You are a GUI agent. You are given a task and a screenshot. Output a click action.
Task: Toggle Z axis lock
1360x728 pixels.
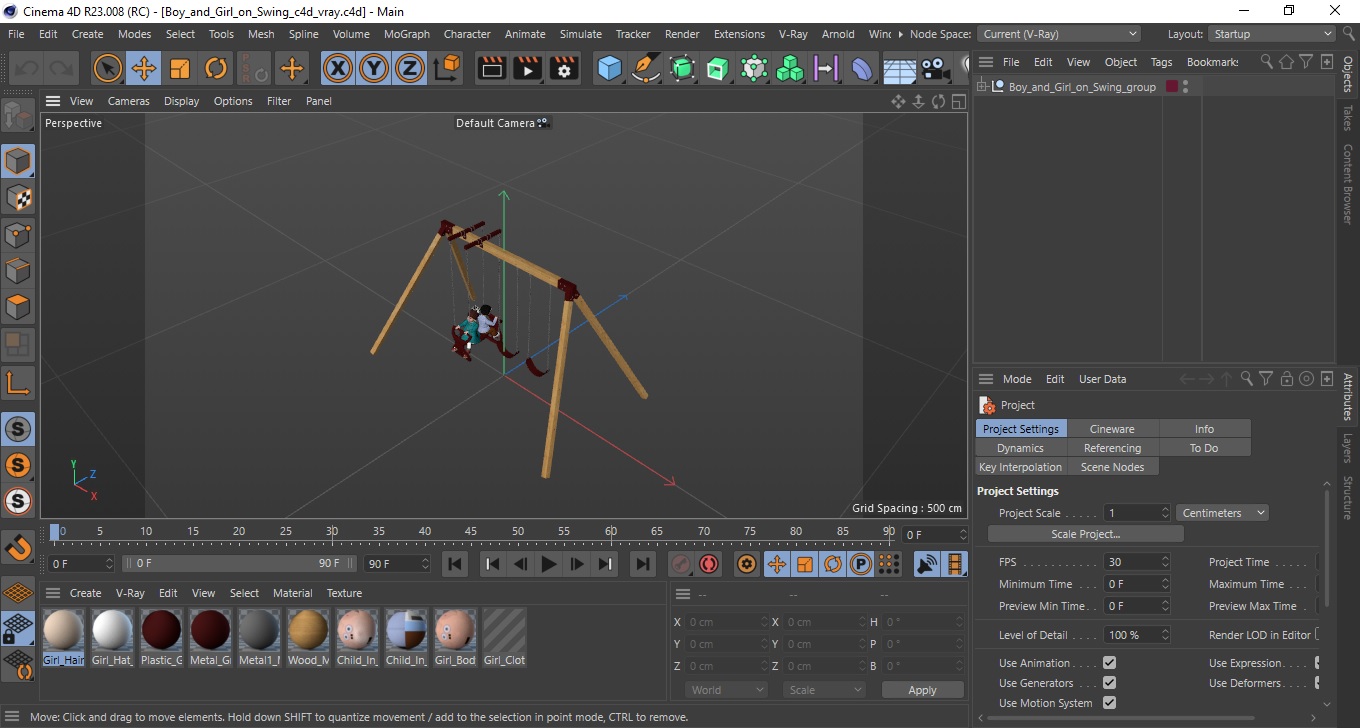click(x=410, y=68)
